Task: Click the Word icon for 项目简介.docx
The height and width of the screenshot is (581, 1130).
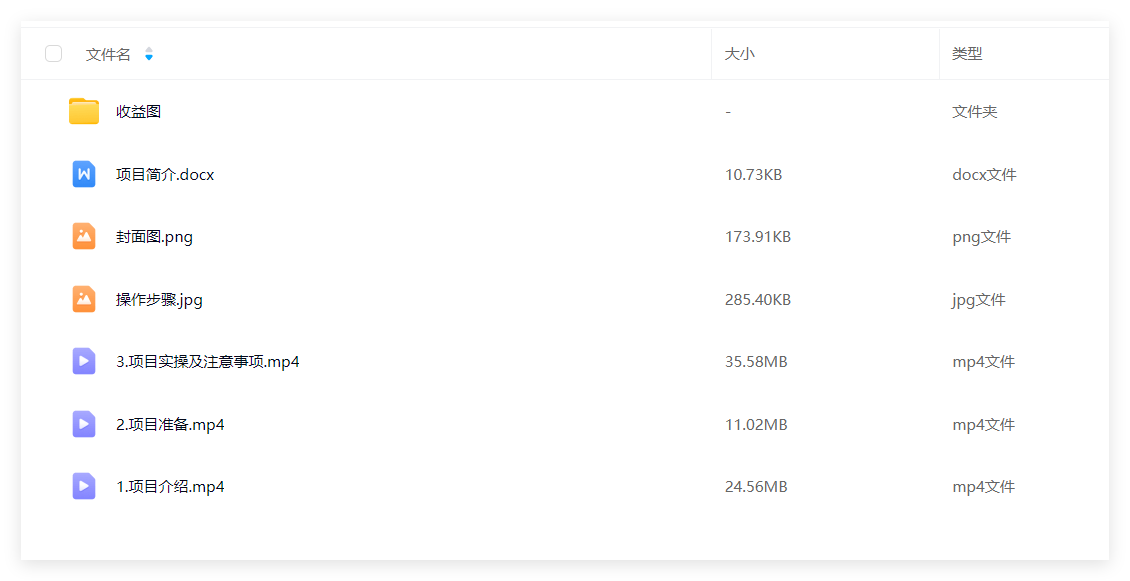Action: [x=84, y=174]
